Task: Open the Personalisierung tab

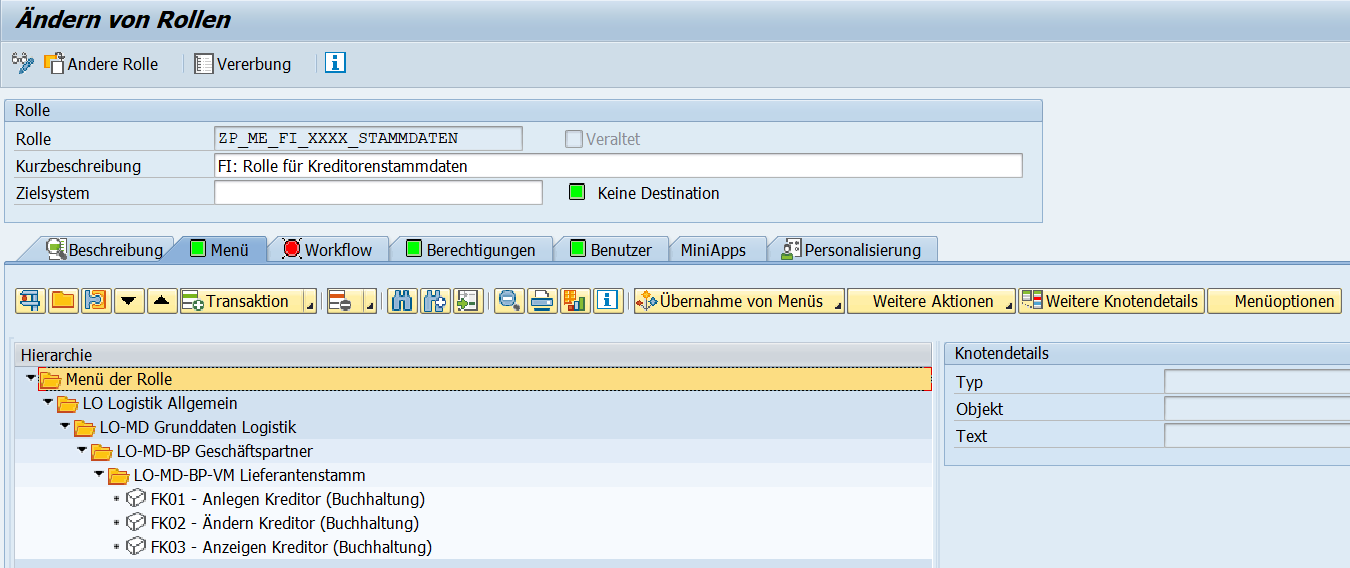Action: [x=851, y=250]
